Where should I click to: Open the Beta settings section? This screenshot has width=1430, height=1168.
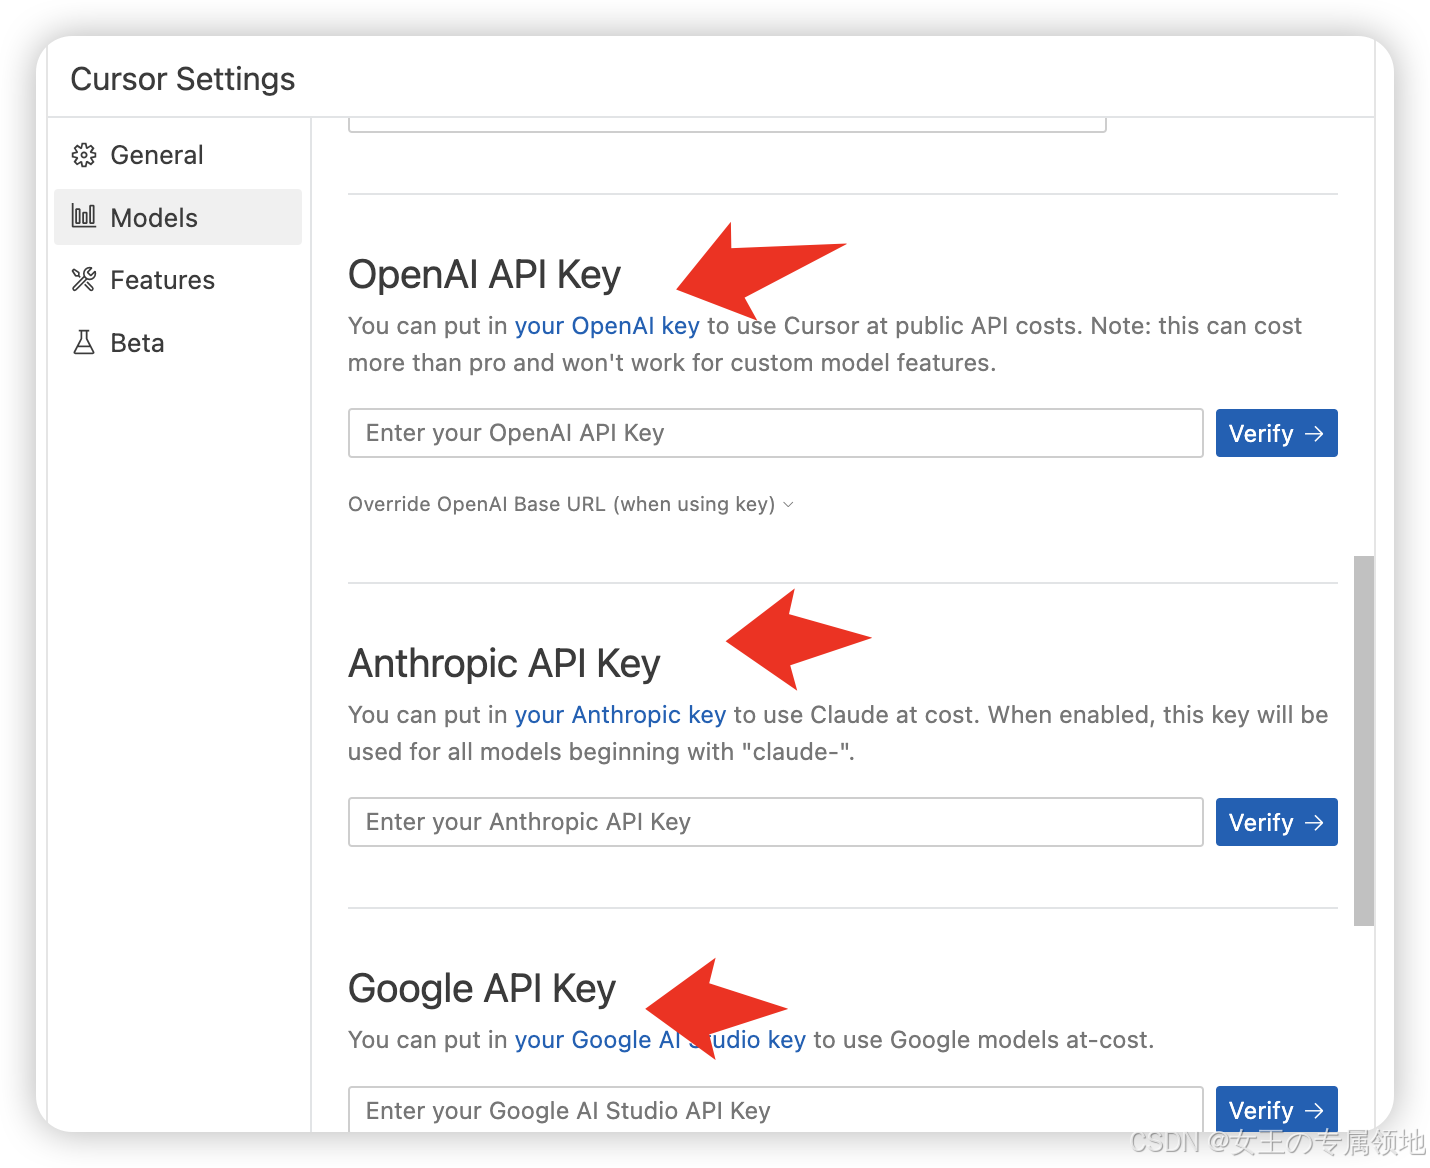[178, 343]
